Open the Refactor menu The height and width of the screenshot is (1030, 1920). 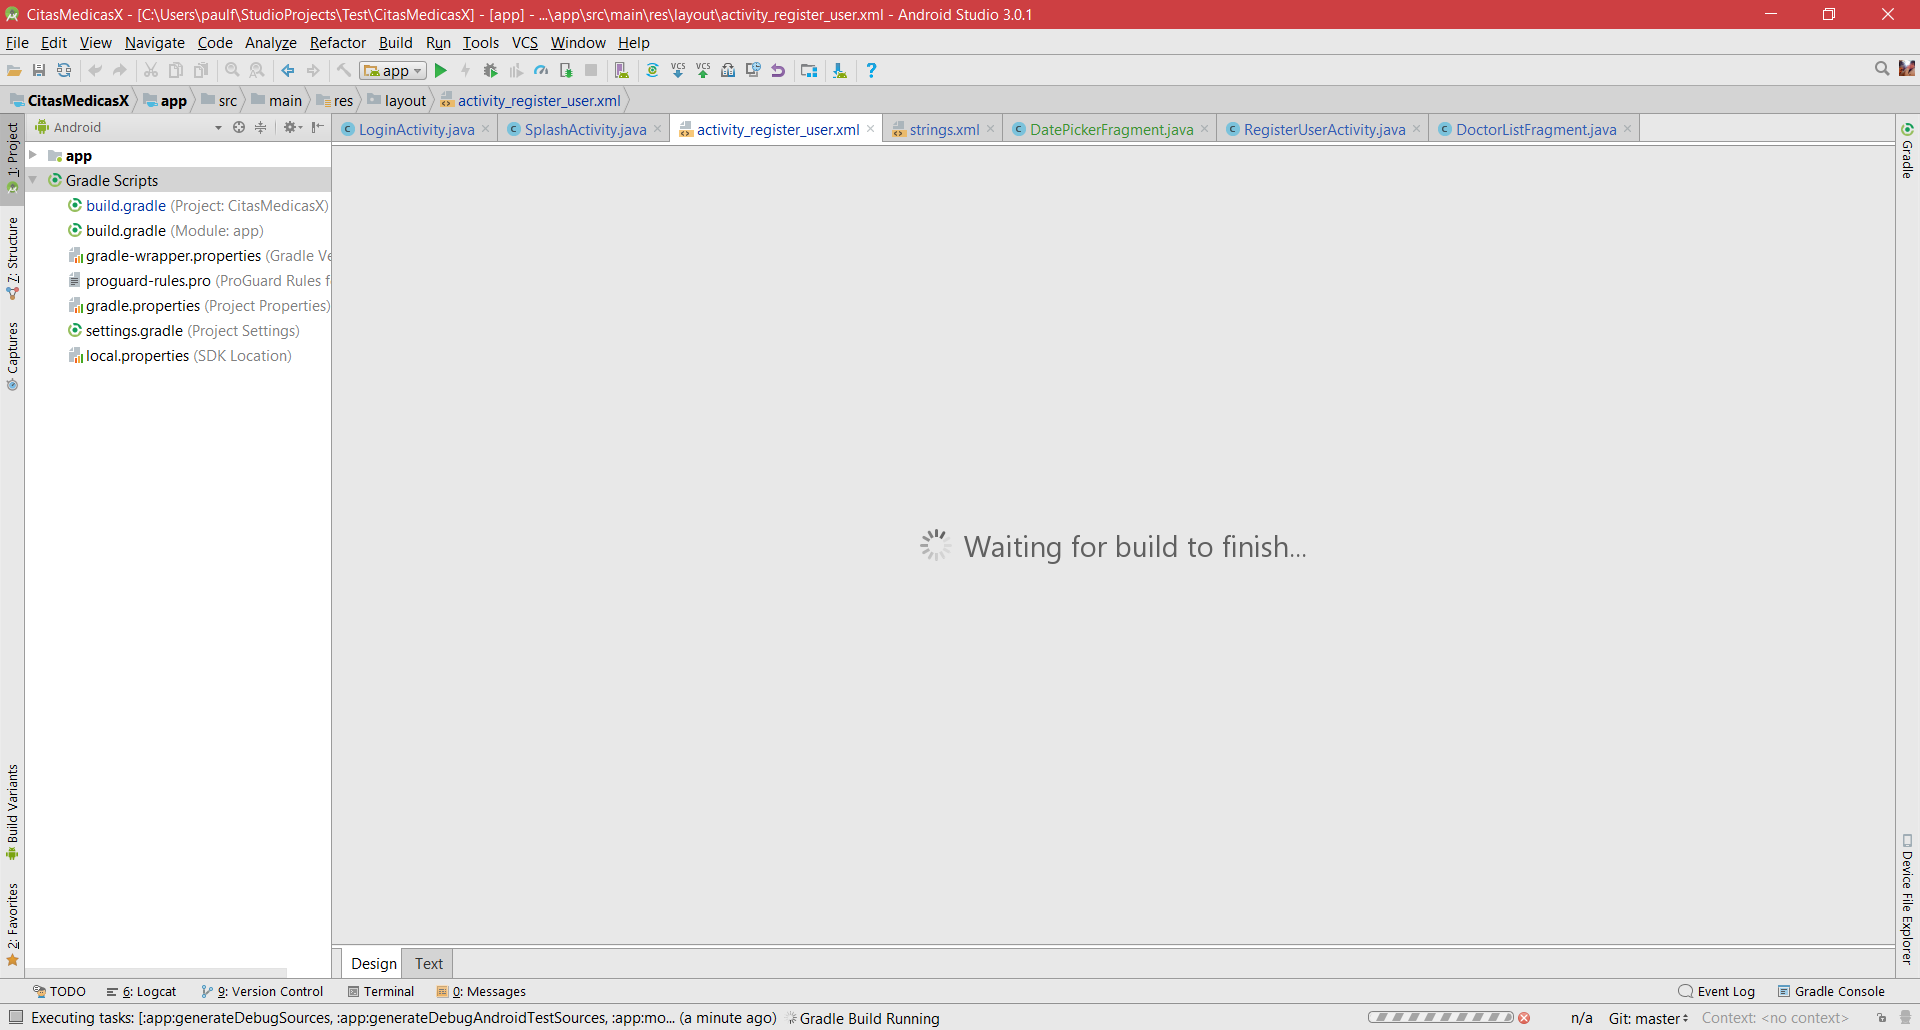click(337, 43)
